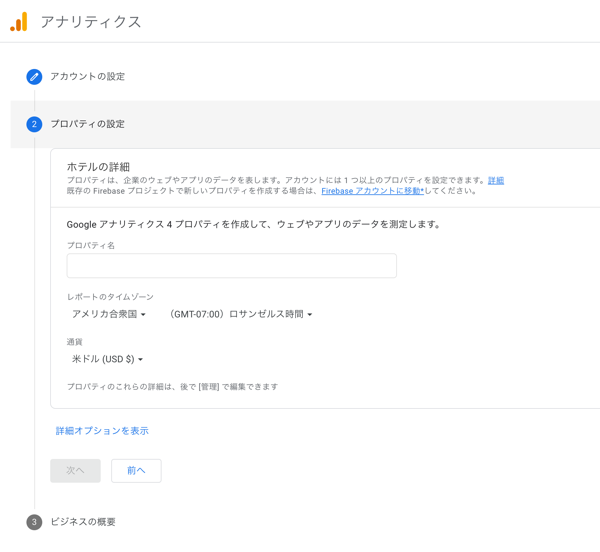The height and width of the screenshot is (552, 600).
Task: Click the プロパティ名 field label
Action: coord(91,245)
